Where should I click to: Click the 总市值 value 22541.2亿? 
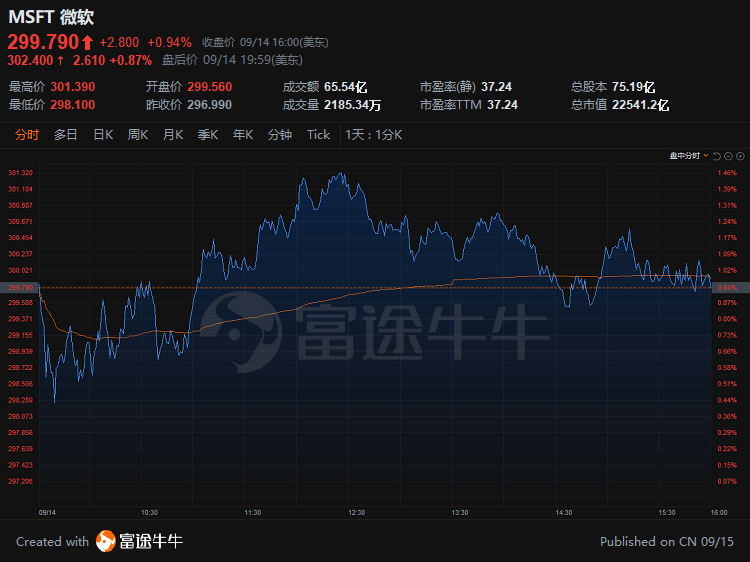tap(640, 104)
